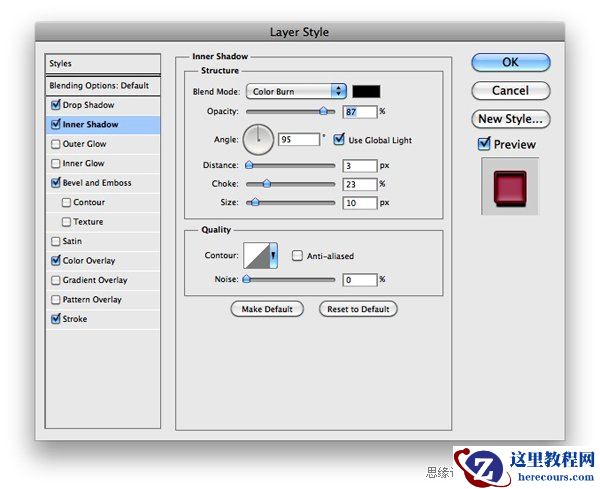Click the Make Default button
This screenshot has width=600, height=489.
pos(267,309)
